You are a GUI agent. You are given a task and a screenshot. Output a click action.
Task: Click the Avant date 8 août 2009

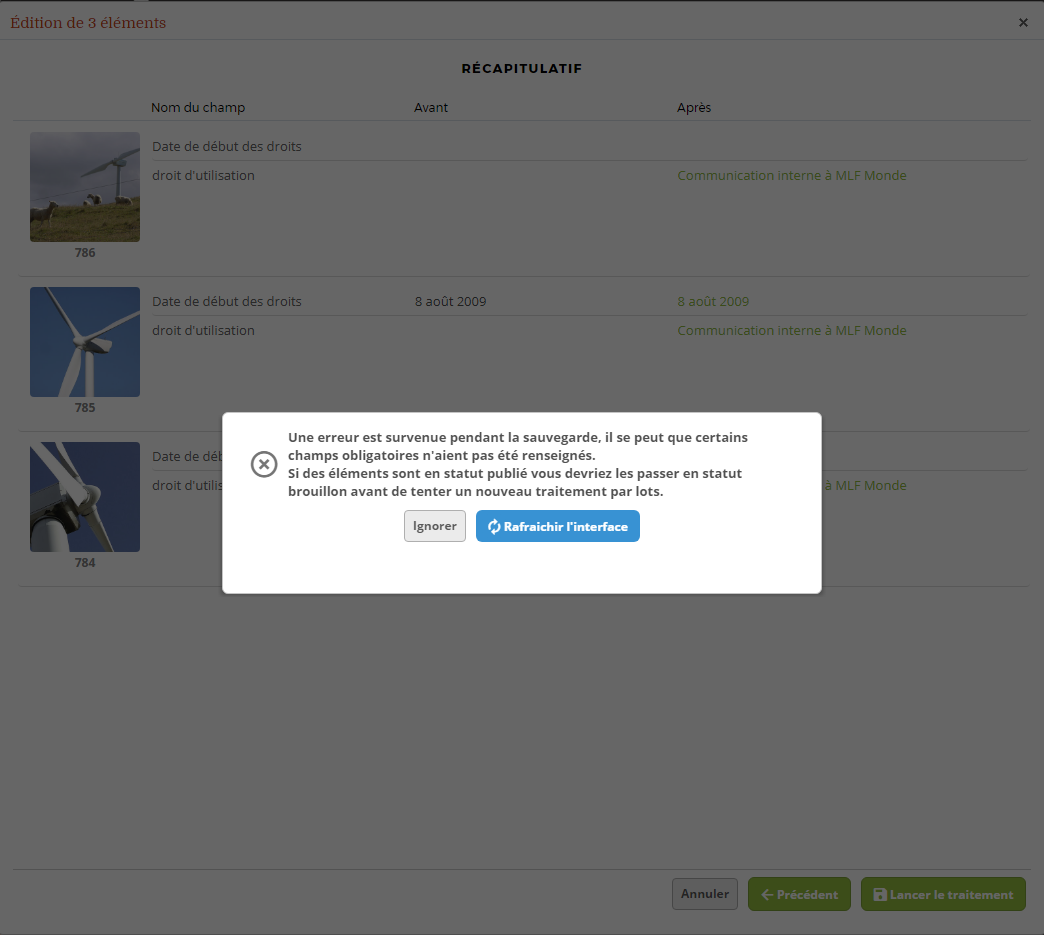[x=450, y=301]
